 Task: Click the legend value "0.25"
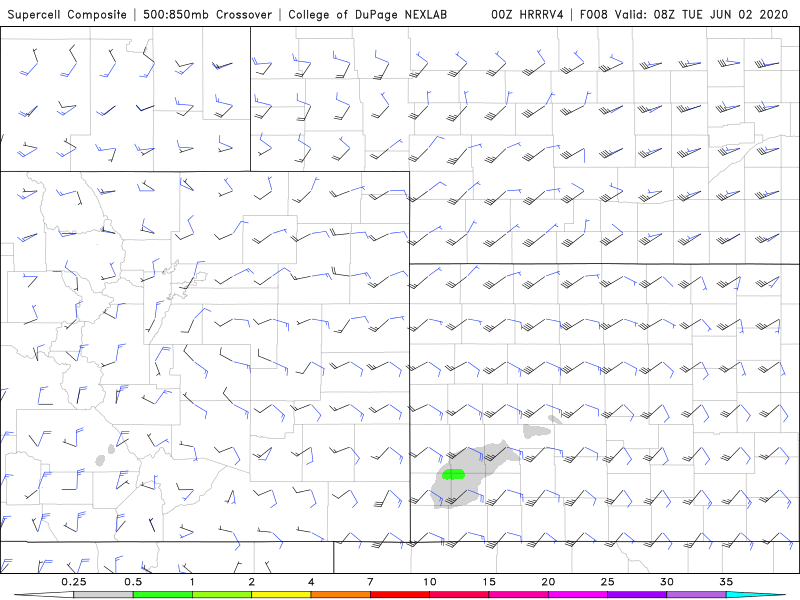tap(74, 582)
